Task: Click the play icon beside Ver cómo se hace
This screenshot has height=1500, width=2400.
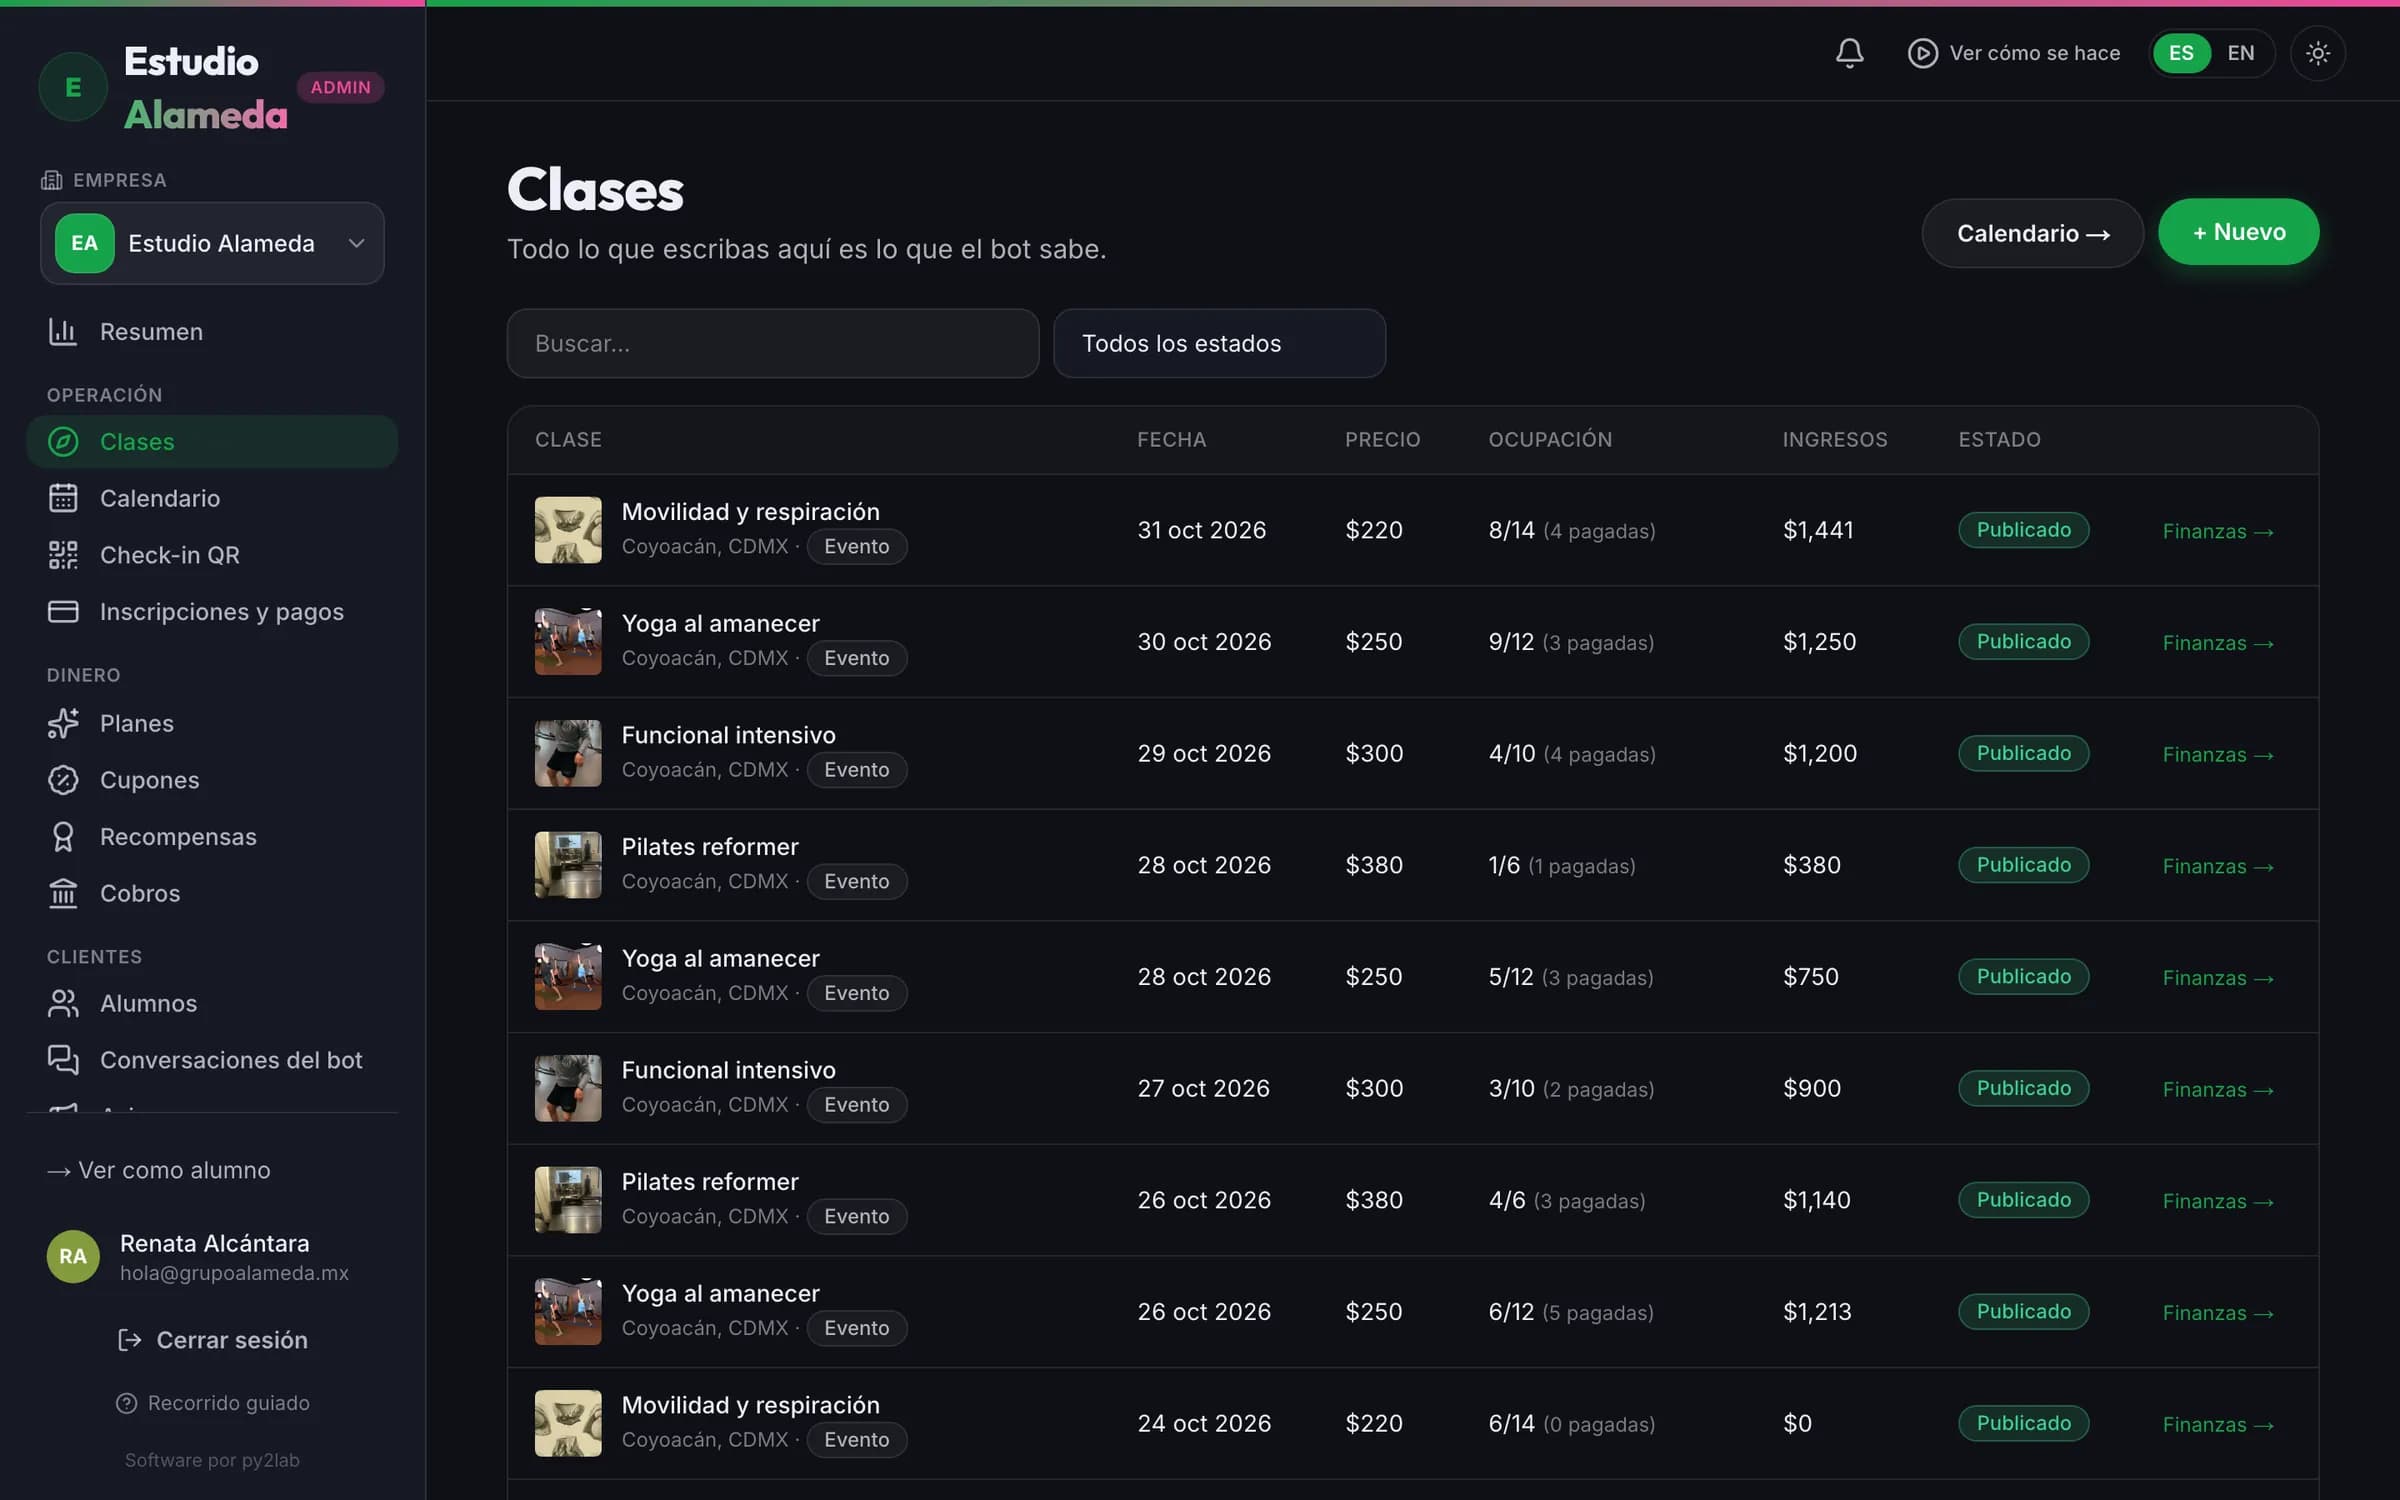Action: coord(1922,53)
